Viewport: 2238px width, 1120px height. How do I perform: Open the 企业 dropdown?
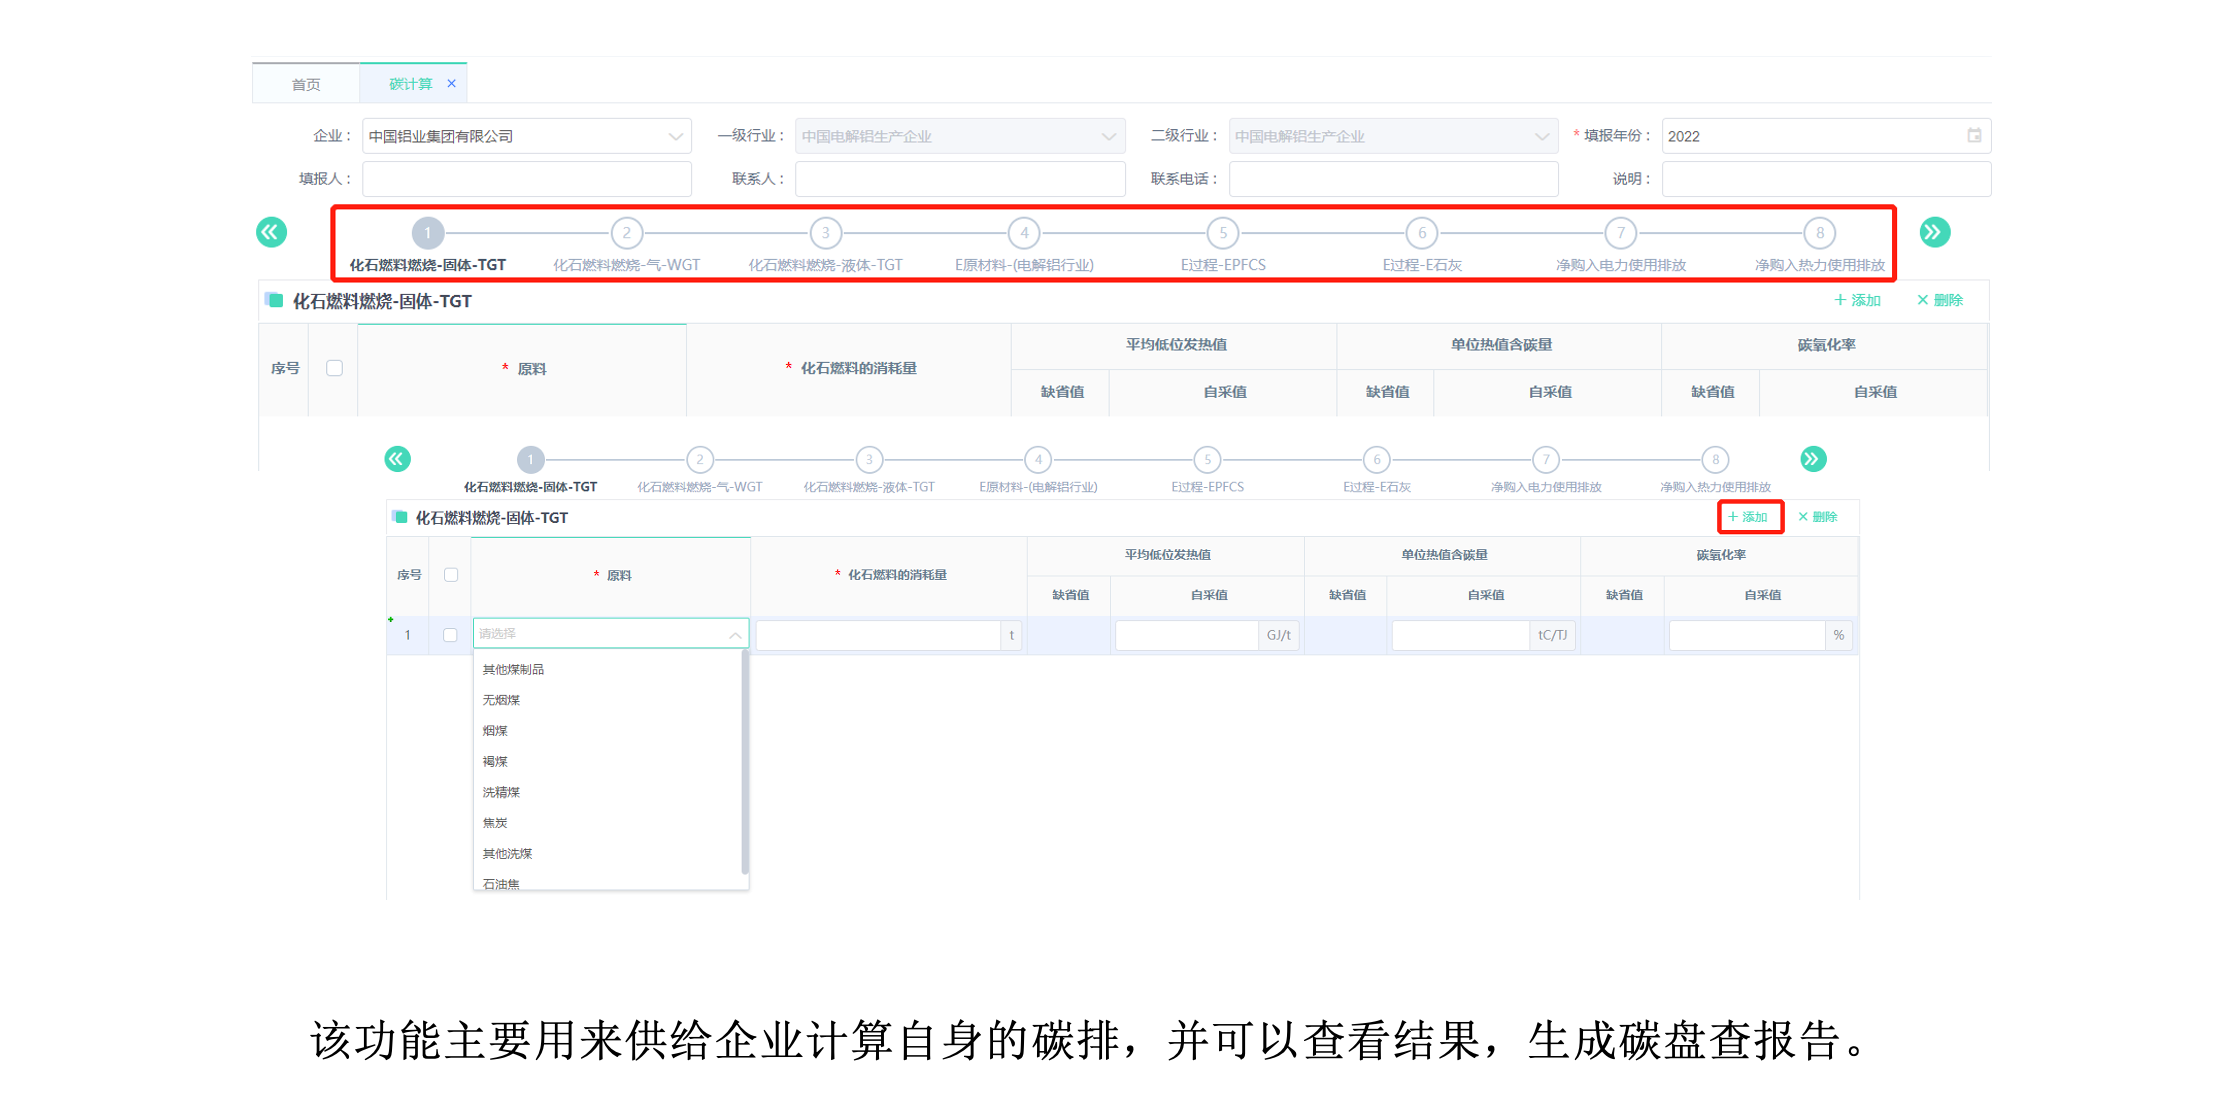(x=527, y=136)
